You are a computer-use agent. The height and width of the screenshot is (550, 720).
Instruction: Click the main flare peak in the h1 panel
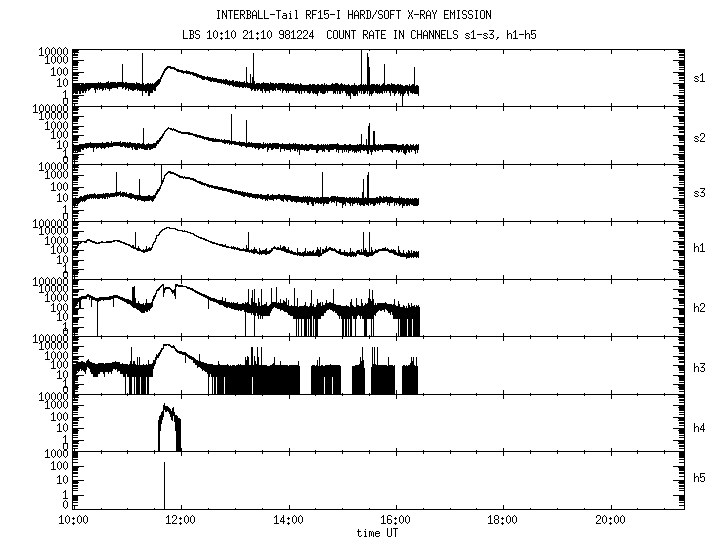click(168, 229)
